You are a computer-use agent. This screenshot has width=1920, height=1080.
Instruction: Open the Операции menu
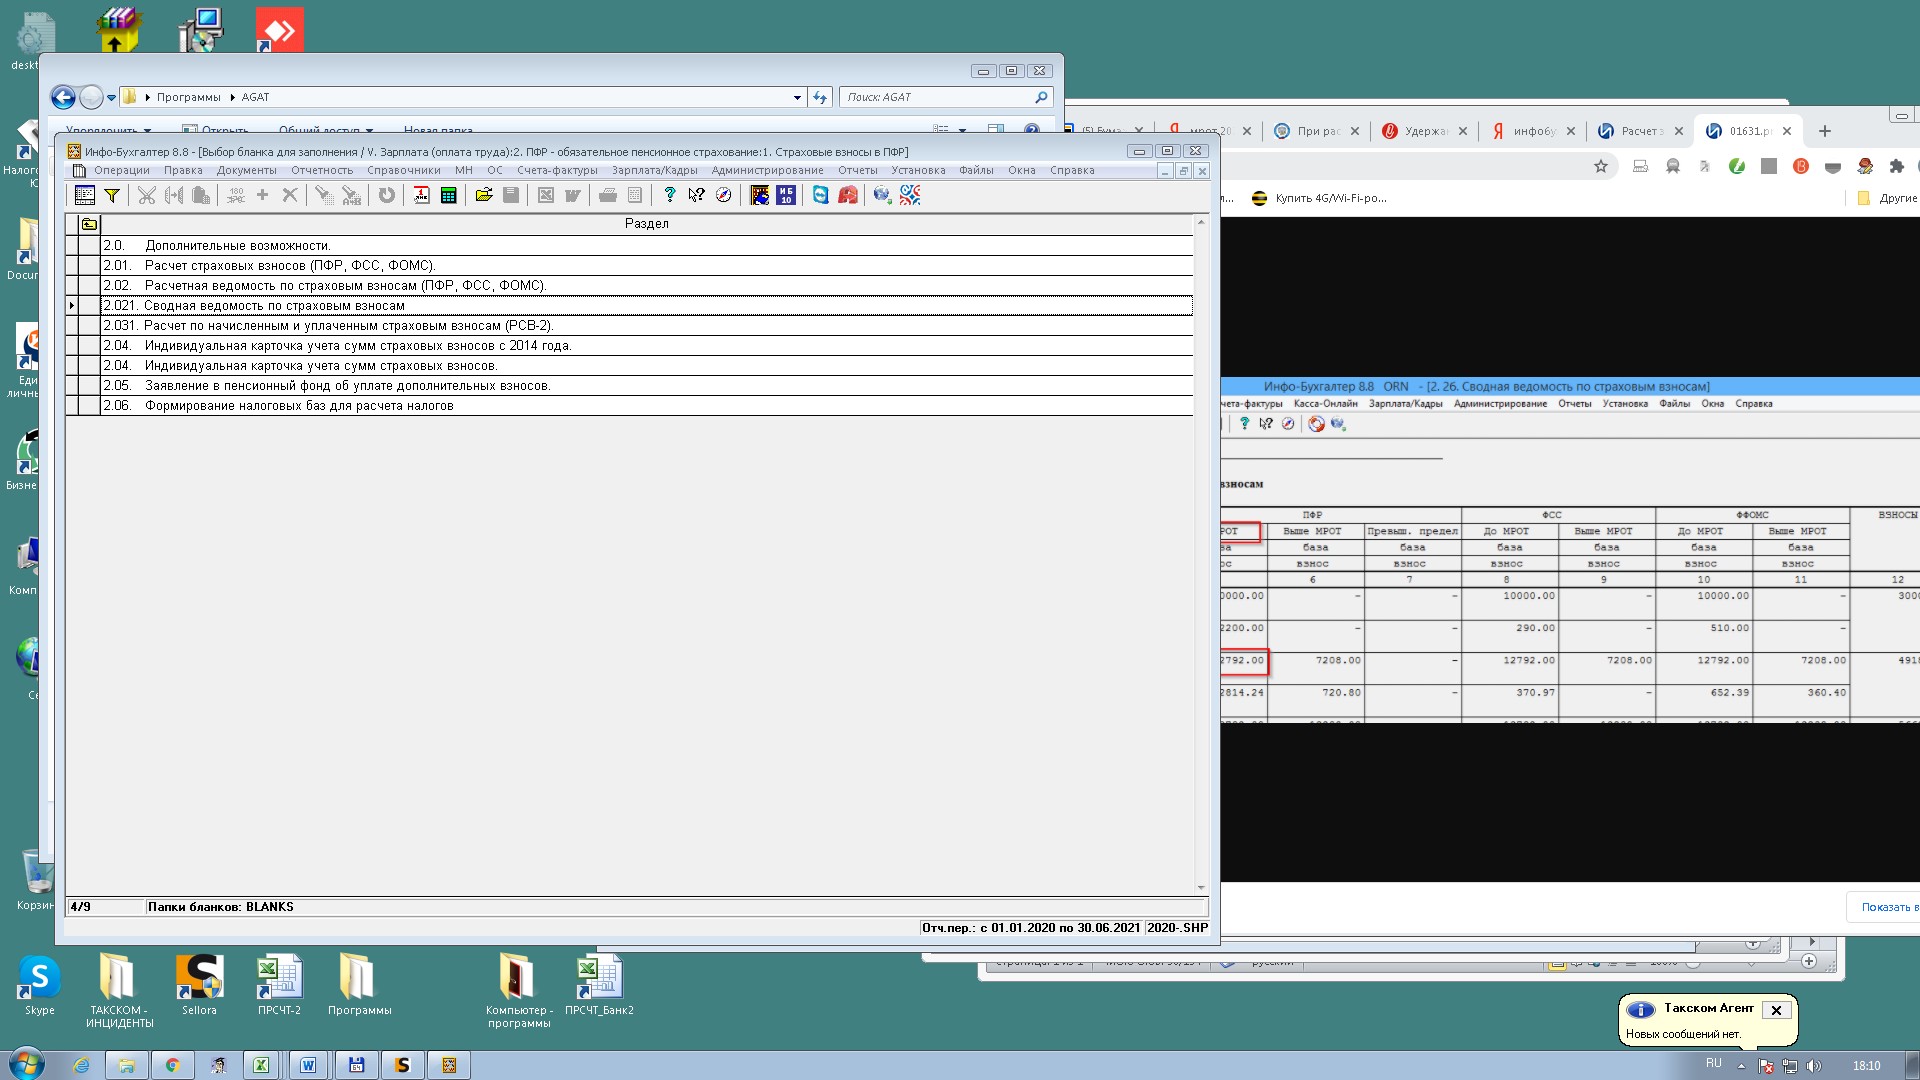tap(122, 170)
